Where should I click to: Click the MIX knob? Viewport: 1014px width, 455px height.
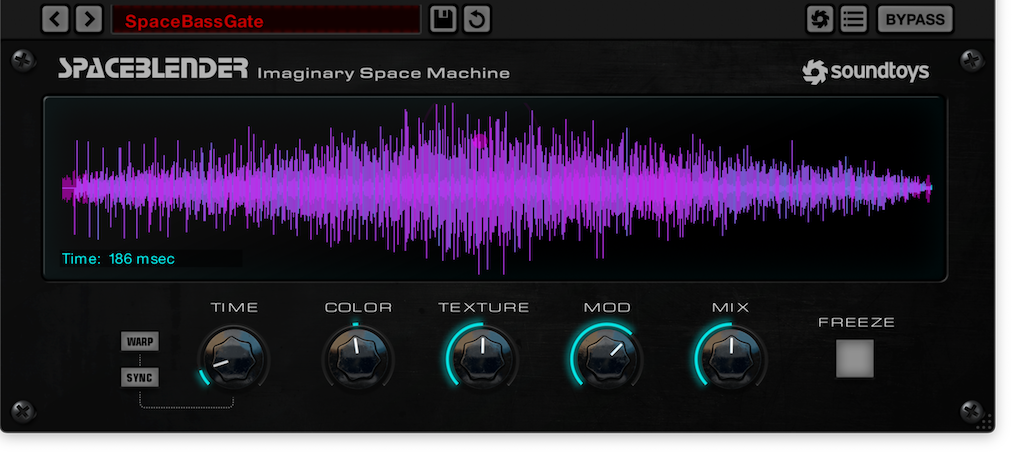pyautogui.click(x=731, y=359)
